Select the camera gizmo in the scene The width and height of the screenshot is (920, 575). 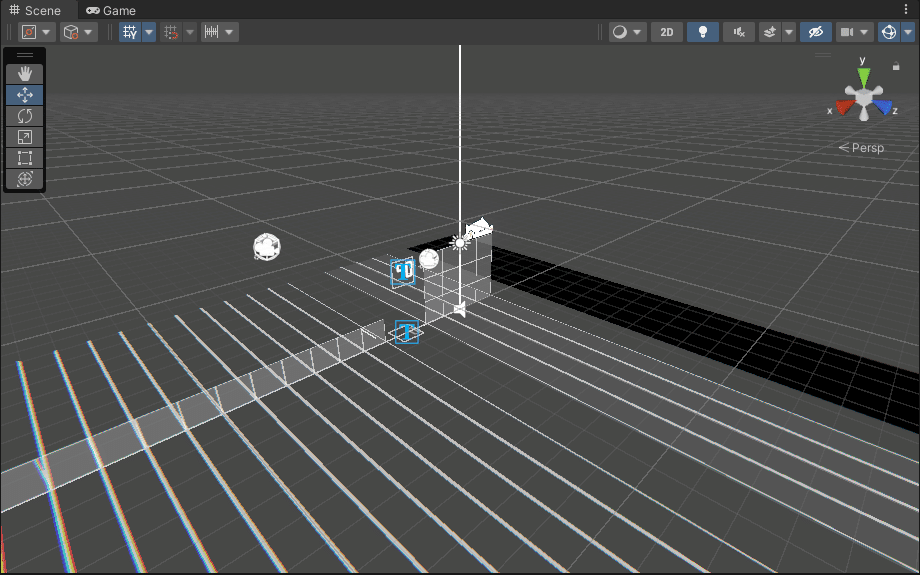coord(479,228)
